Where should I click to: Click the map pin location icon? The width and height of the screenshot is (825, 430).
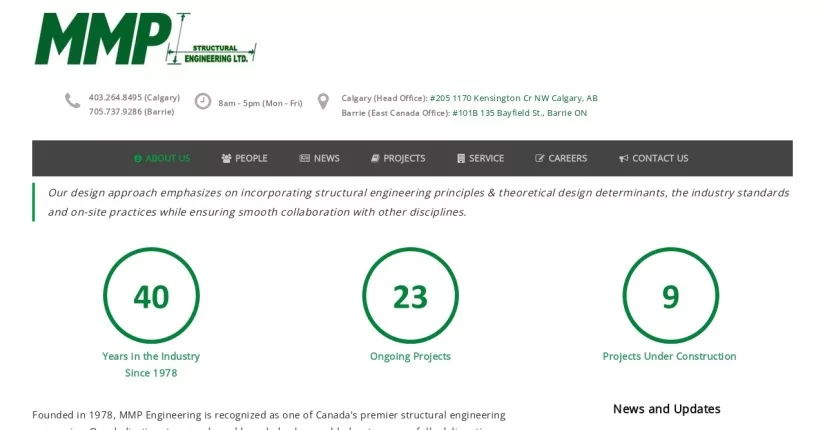[323, 101]
